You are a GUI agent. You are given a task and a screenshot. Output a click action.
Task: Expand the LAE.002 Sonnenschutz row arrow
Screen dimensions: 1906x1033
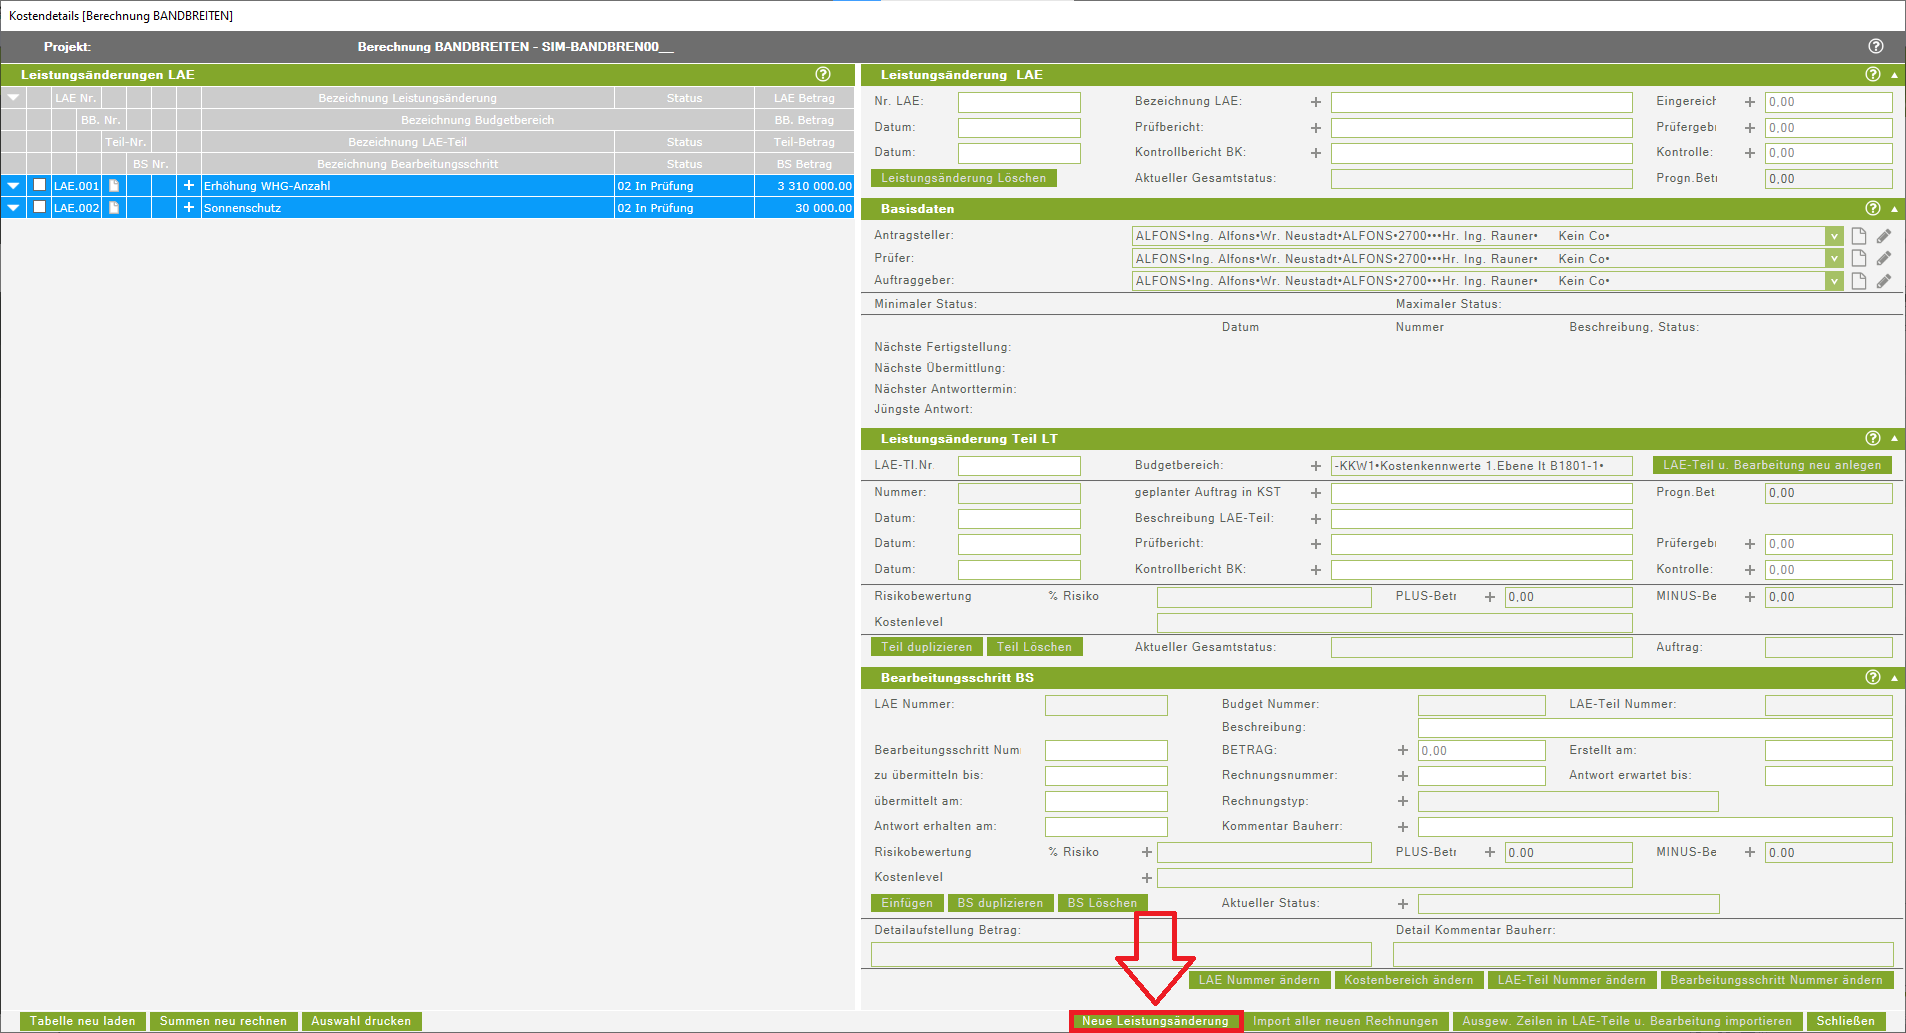coord(13,208)
